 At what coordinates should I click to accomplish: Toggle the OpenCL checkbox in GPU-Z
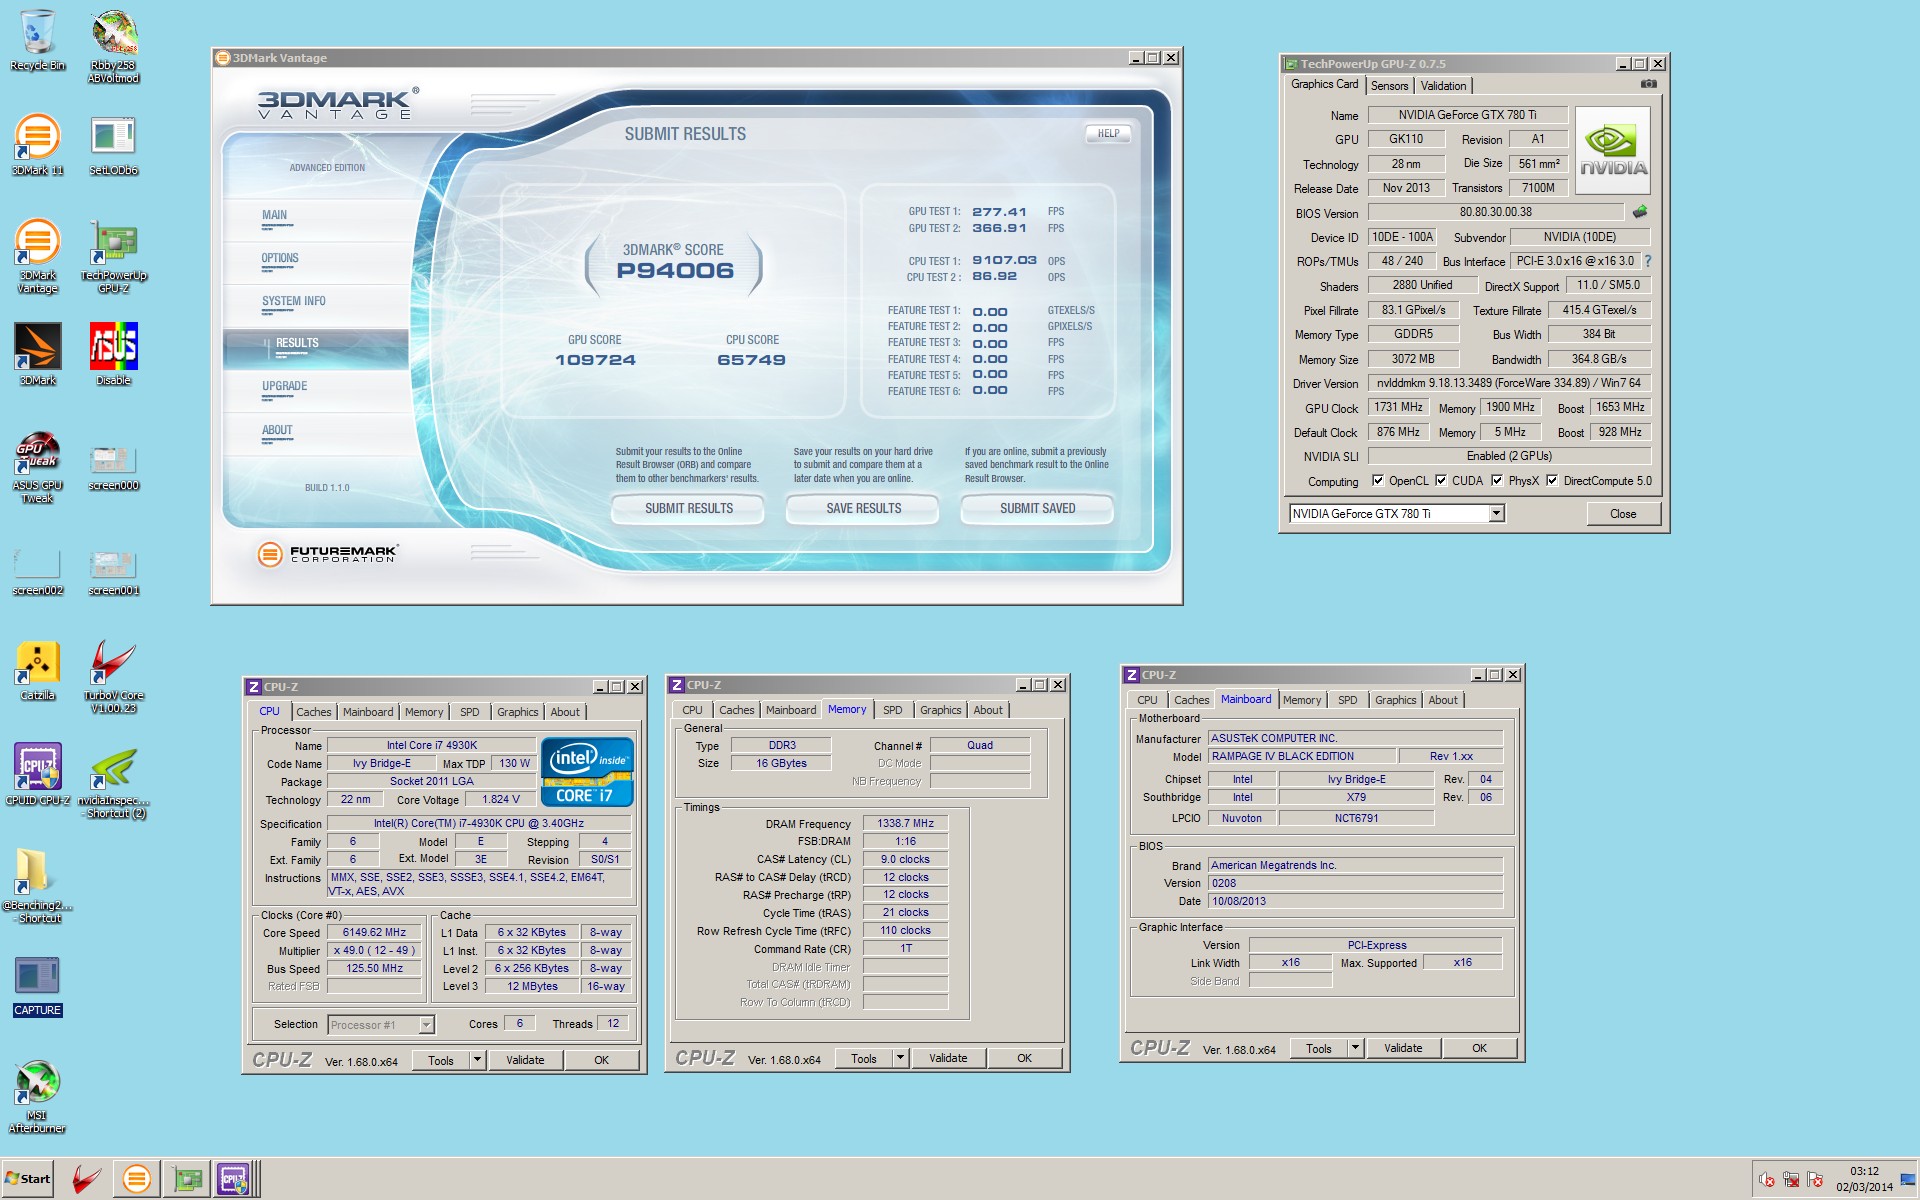(1378, 480)
